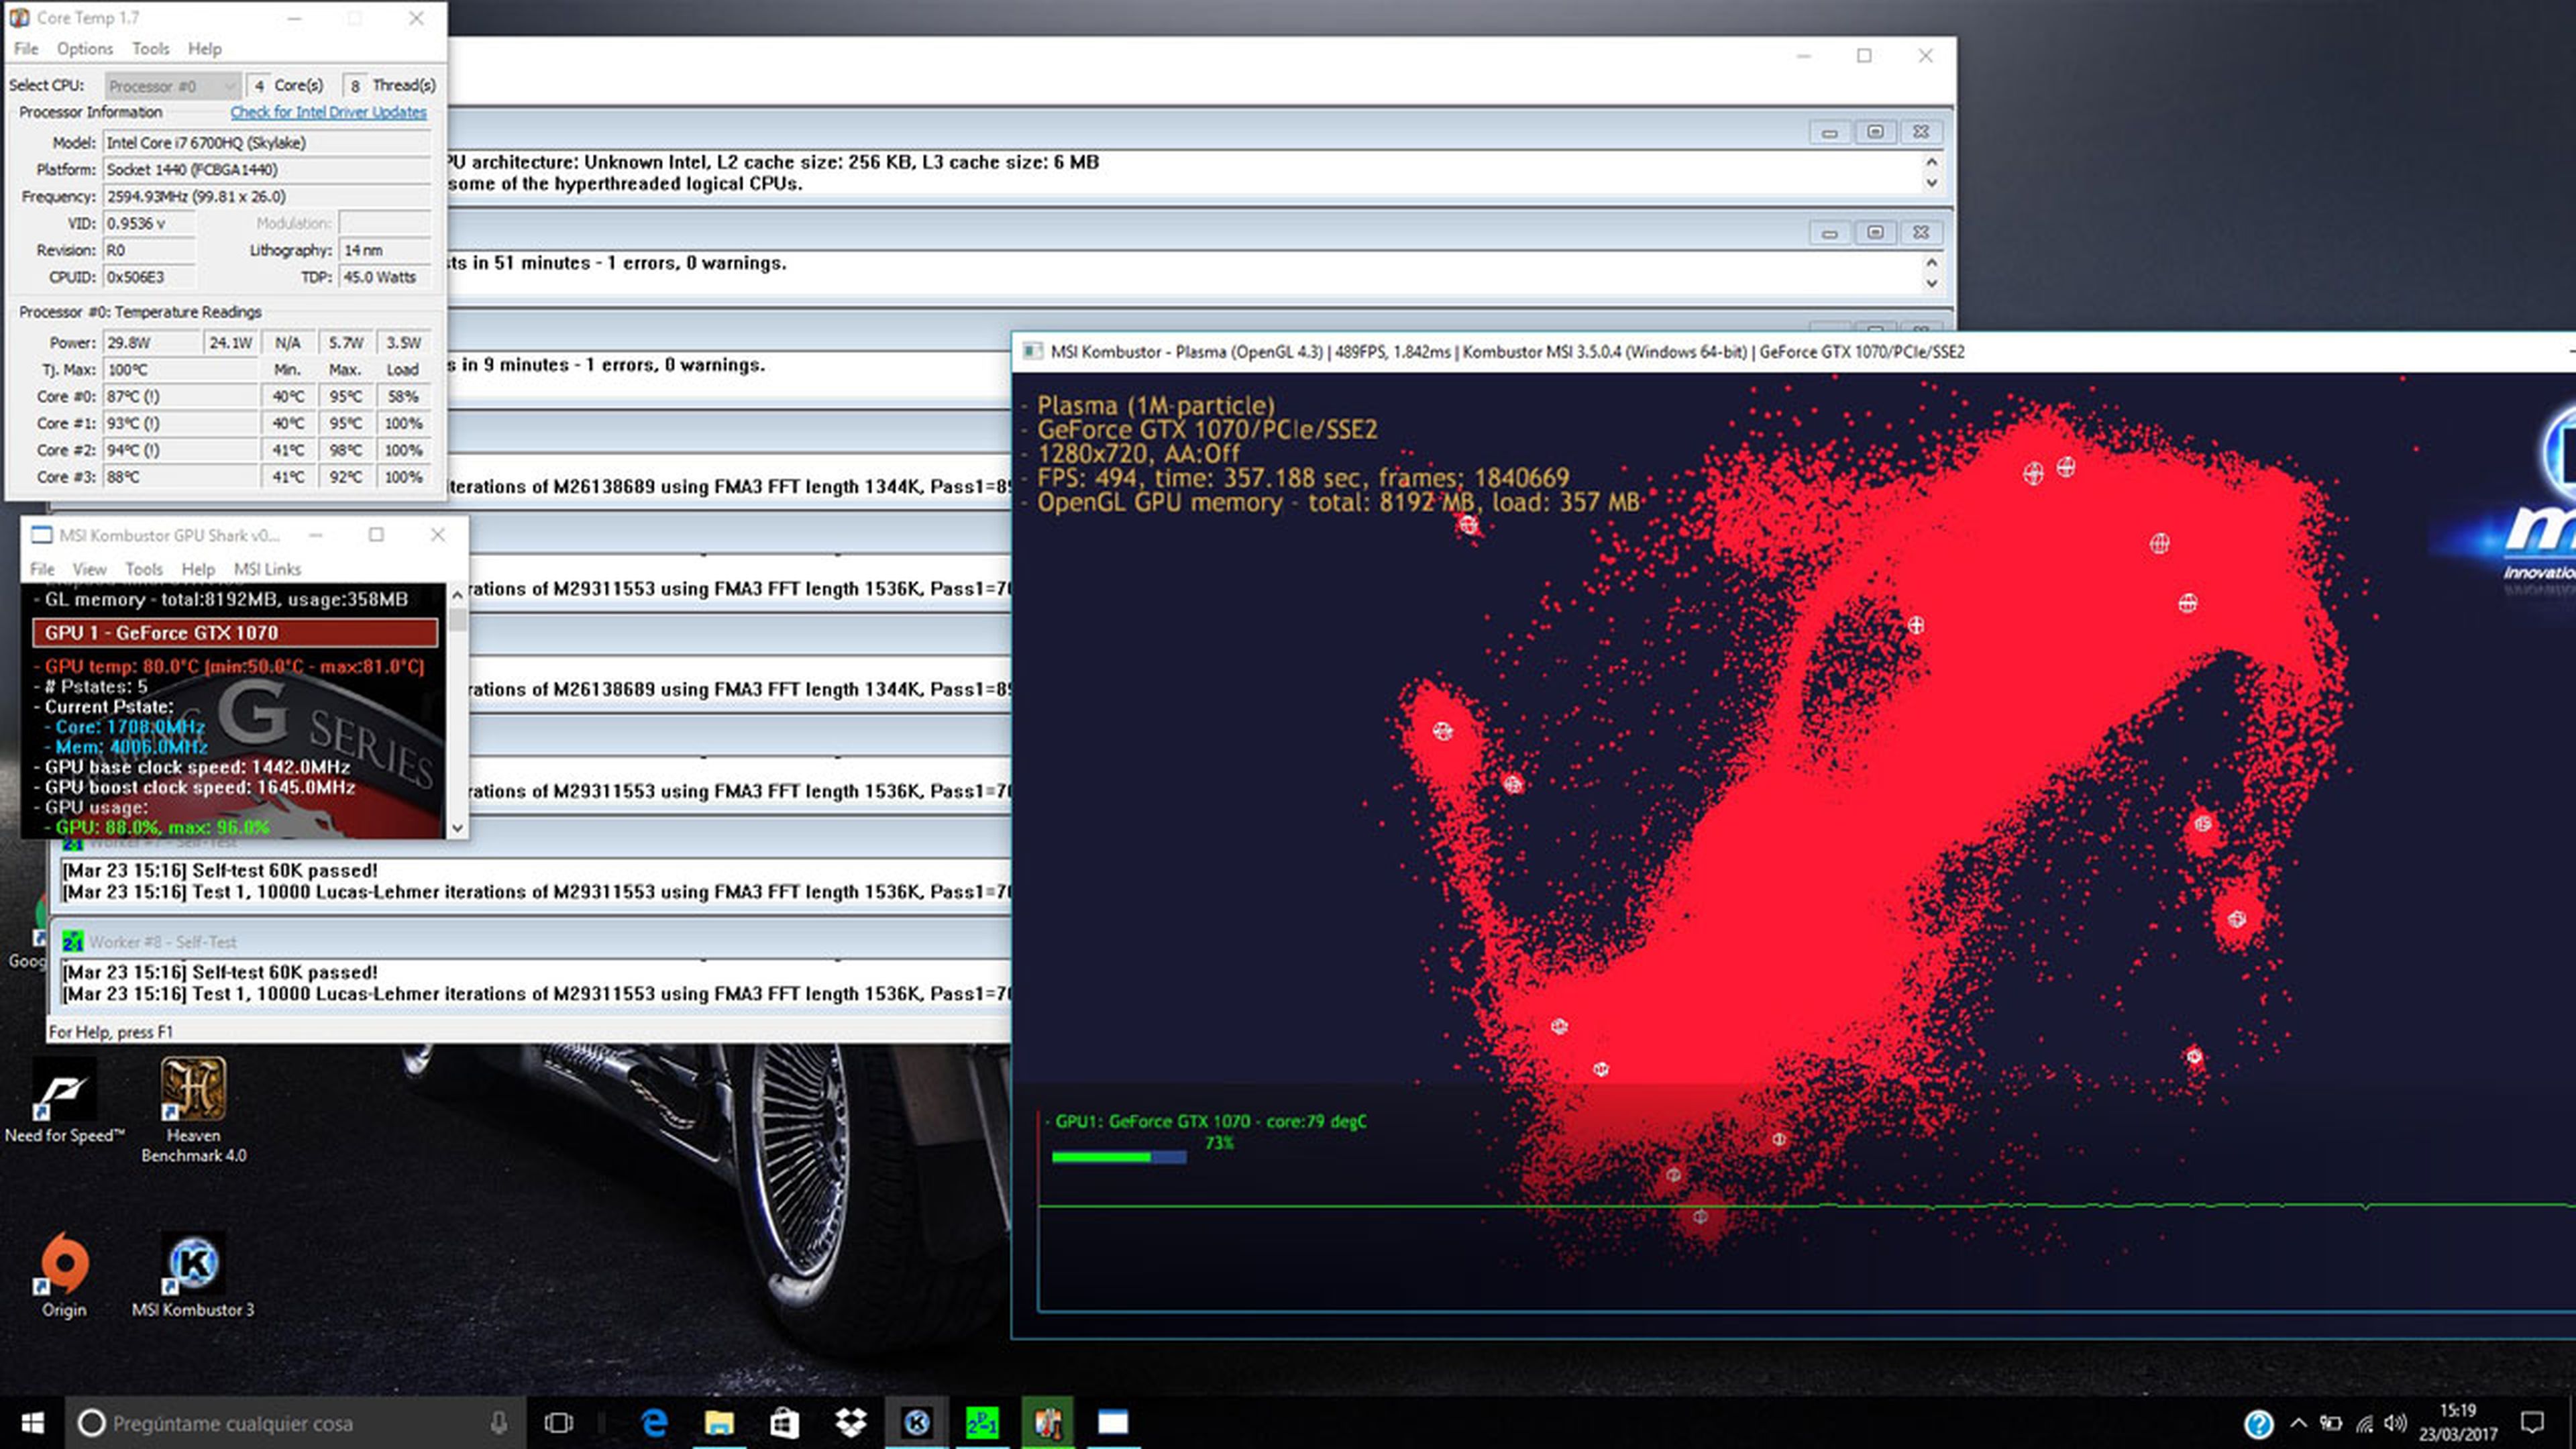Open Microsoft Edge from the taskbar

pyautogui.click(x=654, y=1422)
